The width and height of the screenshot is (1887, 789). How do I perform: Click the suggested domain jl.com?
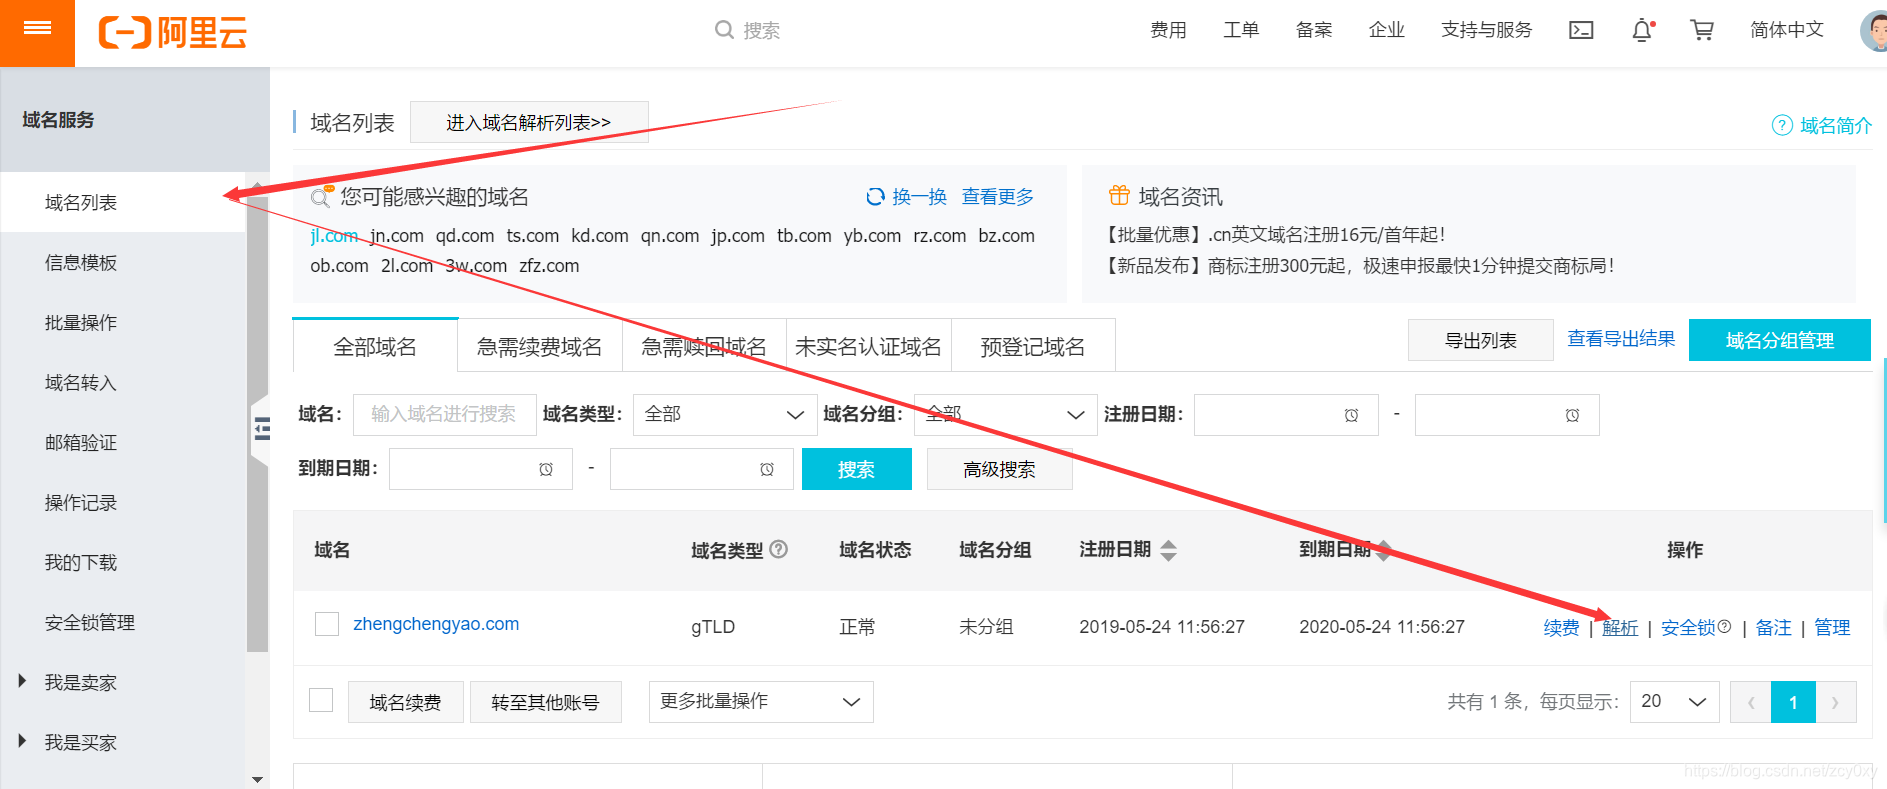click(x=334, y=236)
